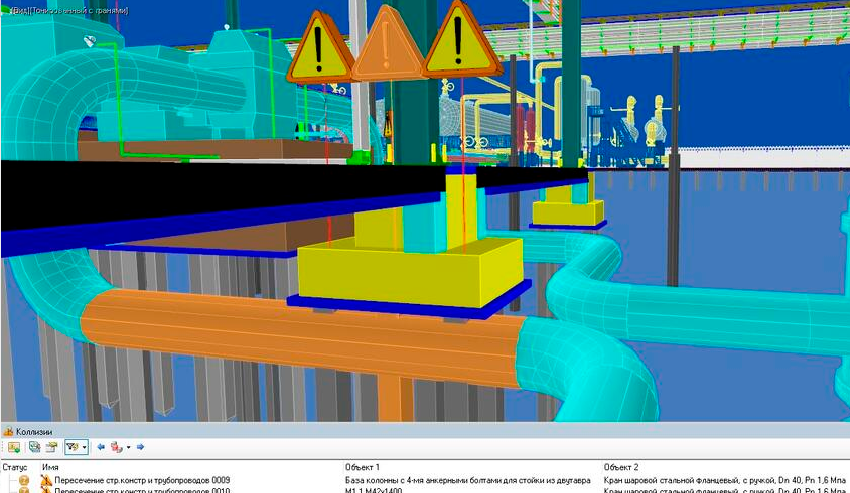The height and width of the screenshot is (493, 850).
Task: Click the first icon in the Коллизии toolbar
Action: (13, 447)
